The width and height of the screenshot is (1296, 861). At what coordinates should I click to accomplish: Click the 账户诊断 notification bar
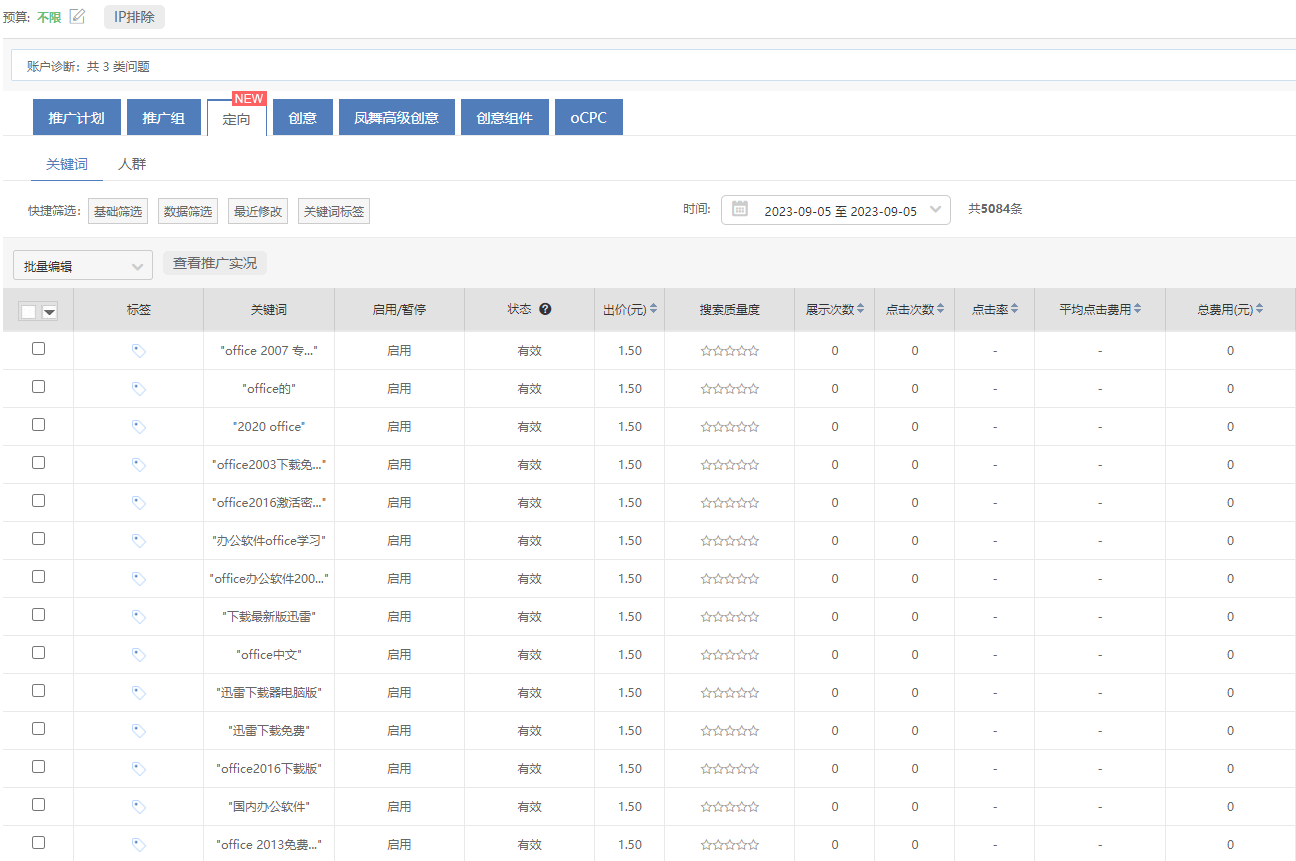(650, 67)
